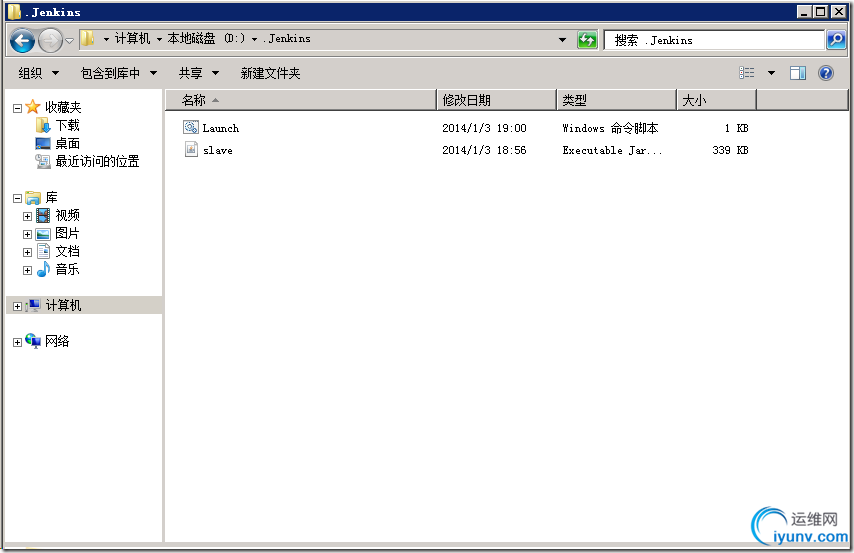Open the address bar previous locations dropdown
Image resolution: width=854 pixels, height=553 pixels.
pos(562,40)
